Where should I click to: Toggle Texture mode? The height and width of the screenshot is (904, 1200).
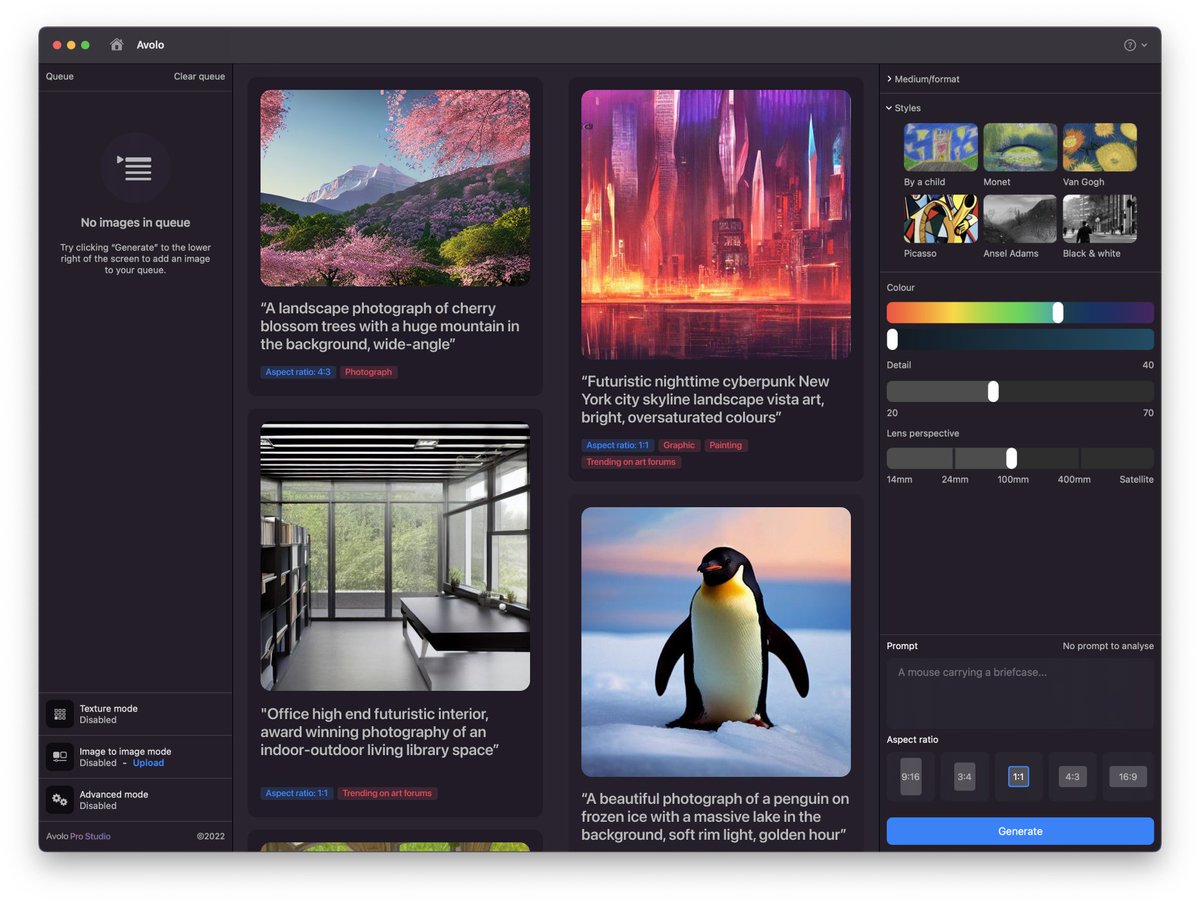point(135,714)
